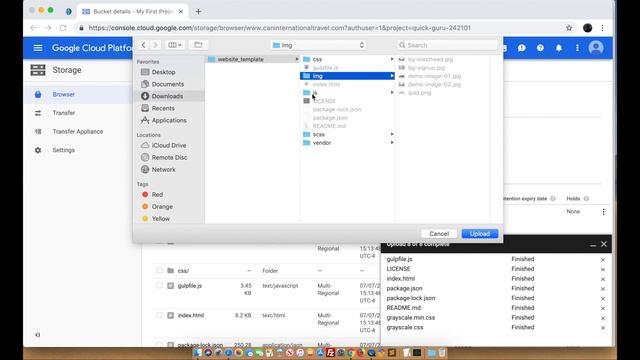Dismiss the gulpfile.js upload entry
The image size is (640, 360).
[x=603, y=260]
